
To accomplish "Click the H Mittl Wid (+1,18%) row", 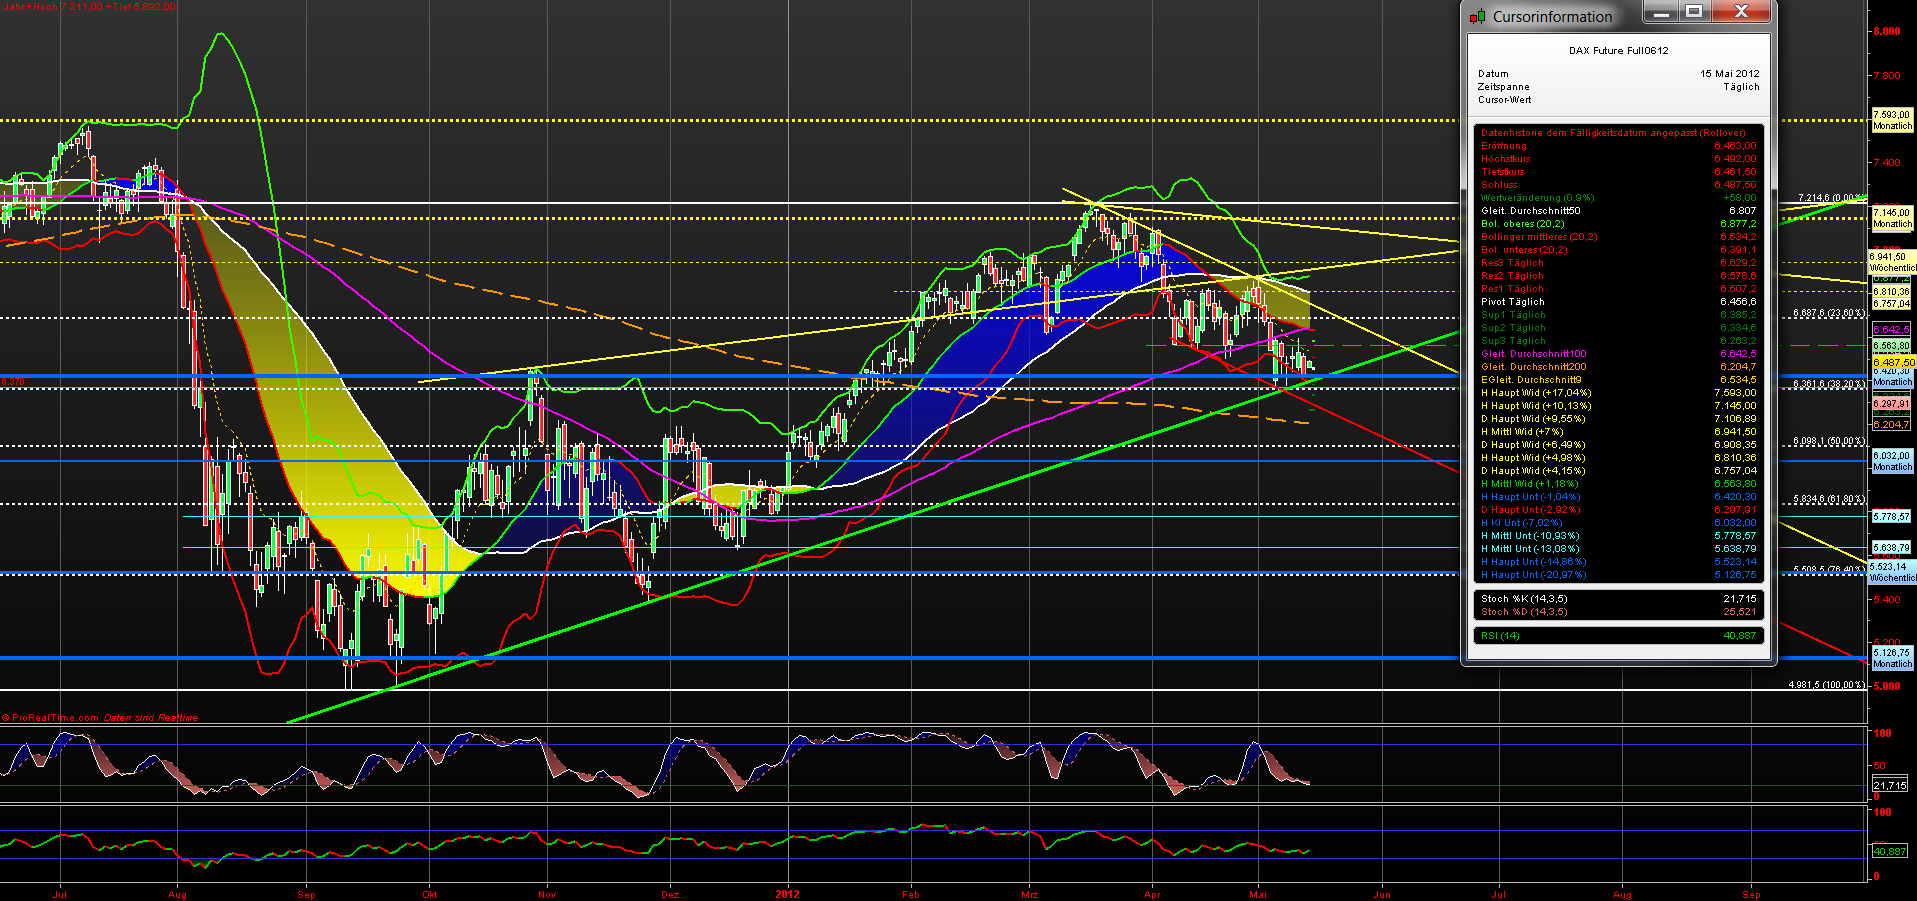I will [x=1618, y=484].
